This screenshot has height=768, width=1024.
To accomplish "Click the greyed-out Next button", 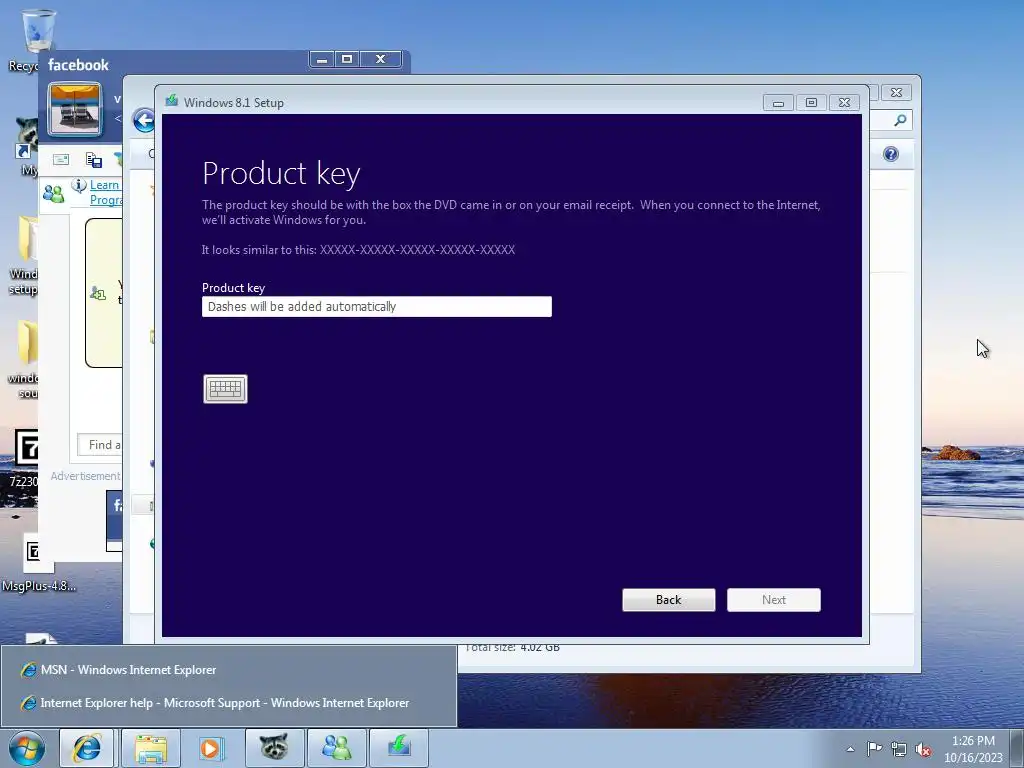I will point(774,600).
